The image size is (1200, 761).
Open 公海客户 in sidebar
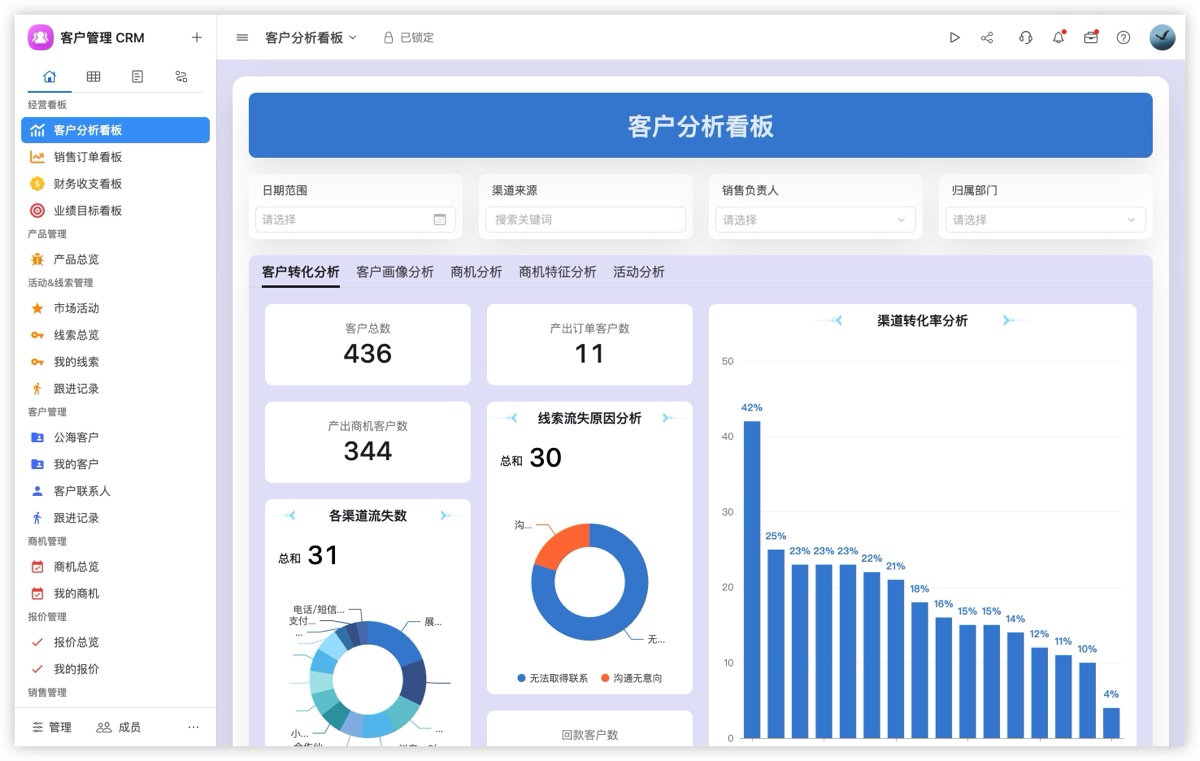115,437
